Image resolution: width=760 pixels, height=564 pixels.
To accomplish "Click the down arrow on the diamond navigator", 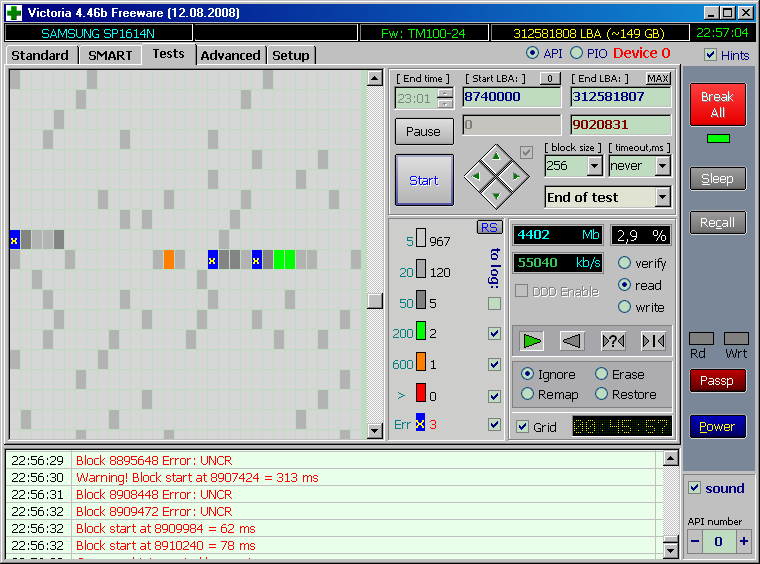I will pos(496,196).
